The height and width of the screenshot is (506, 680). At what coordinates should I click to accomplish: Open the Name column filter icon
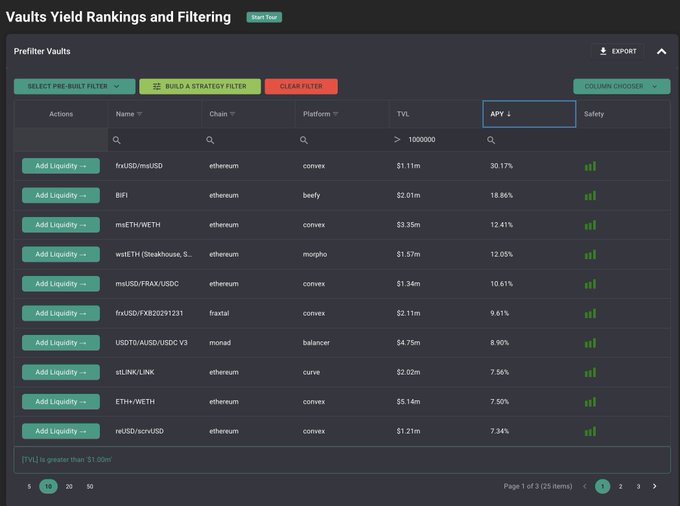pyautogui.click(x=139, y=114)
